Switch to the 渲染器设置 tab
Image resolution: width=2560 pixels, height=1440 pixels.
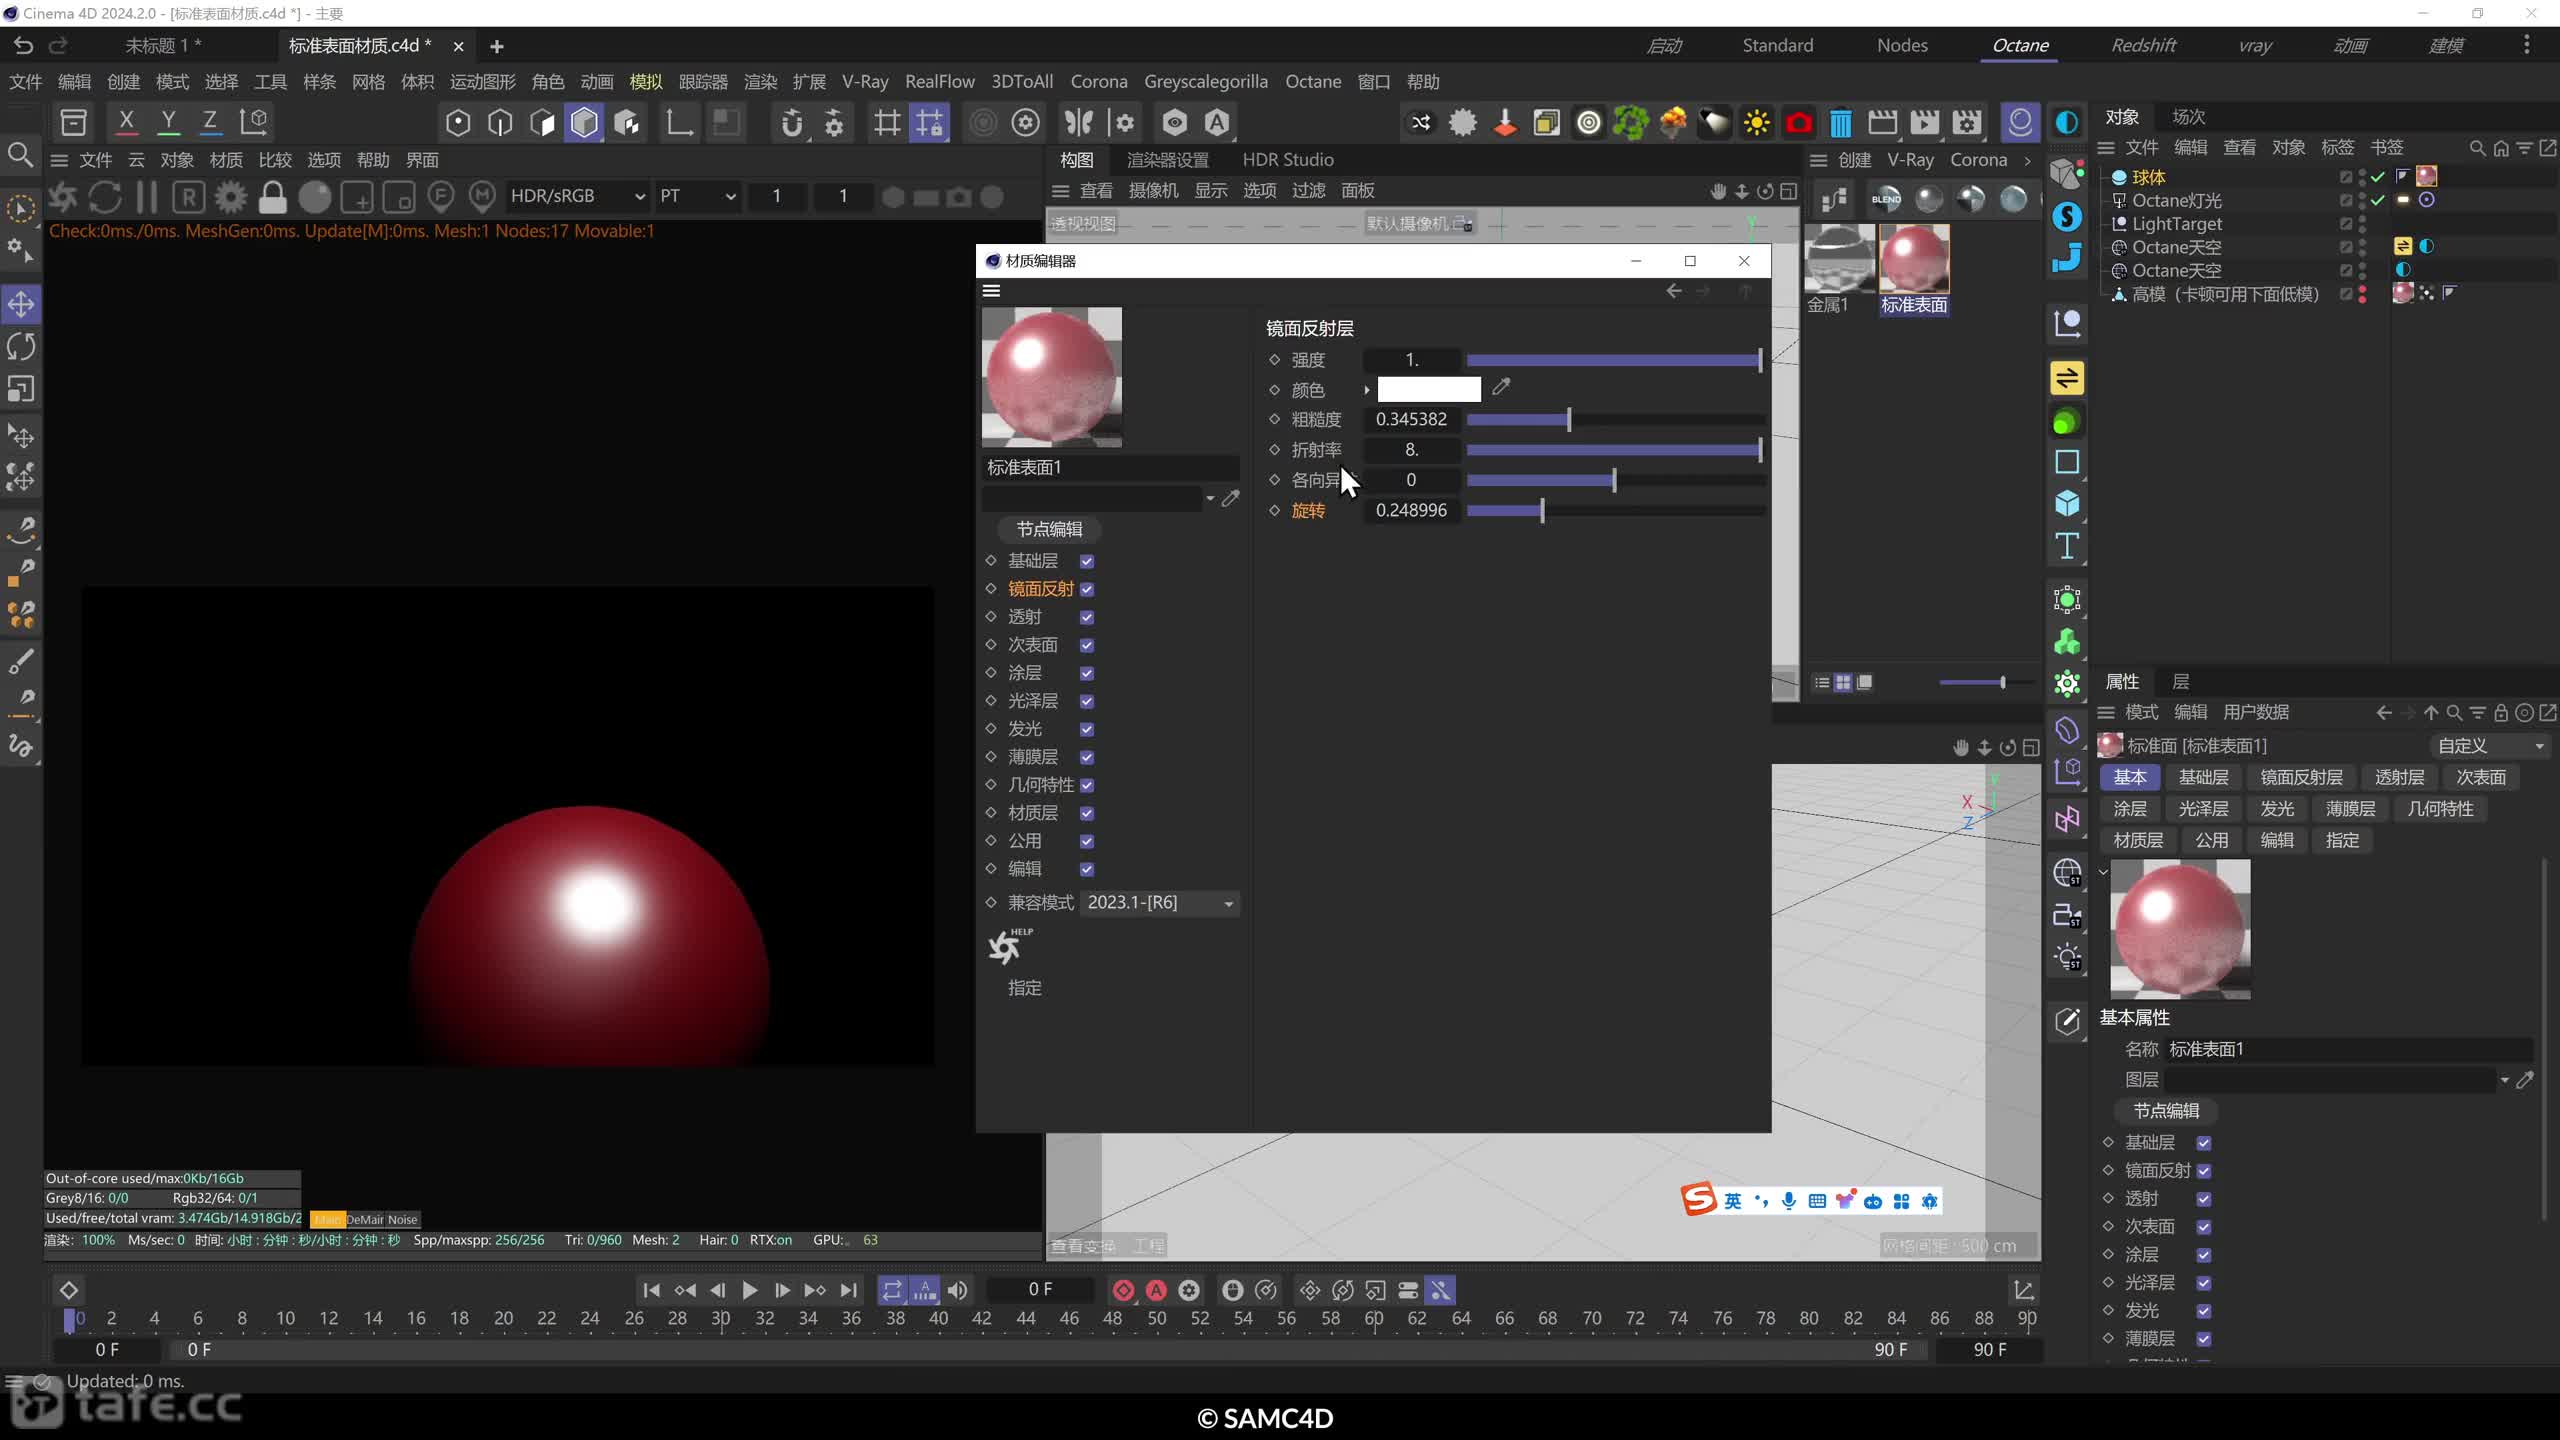point(1167,160)
